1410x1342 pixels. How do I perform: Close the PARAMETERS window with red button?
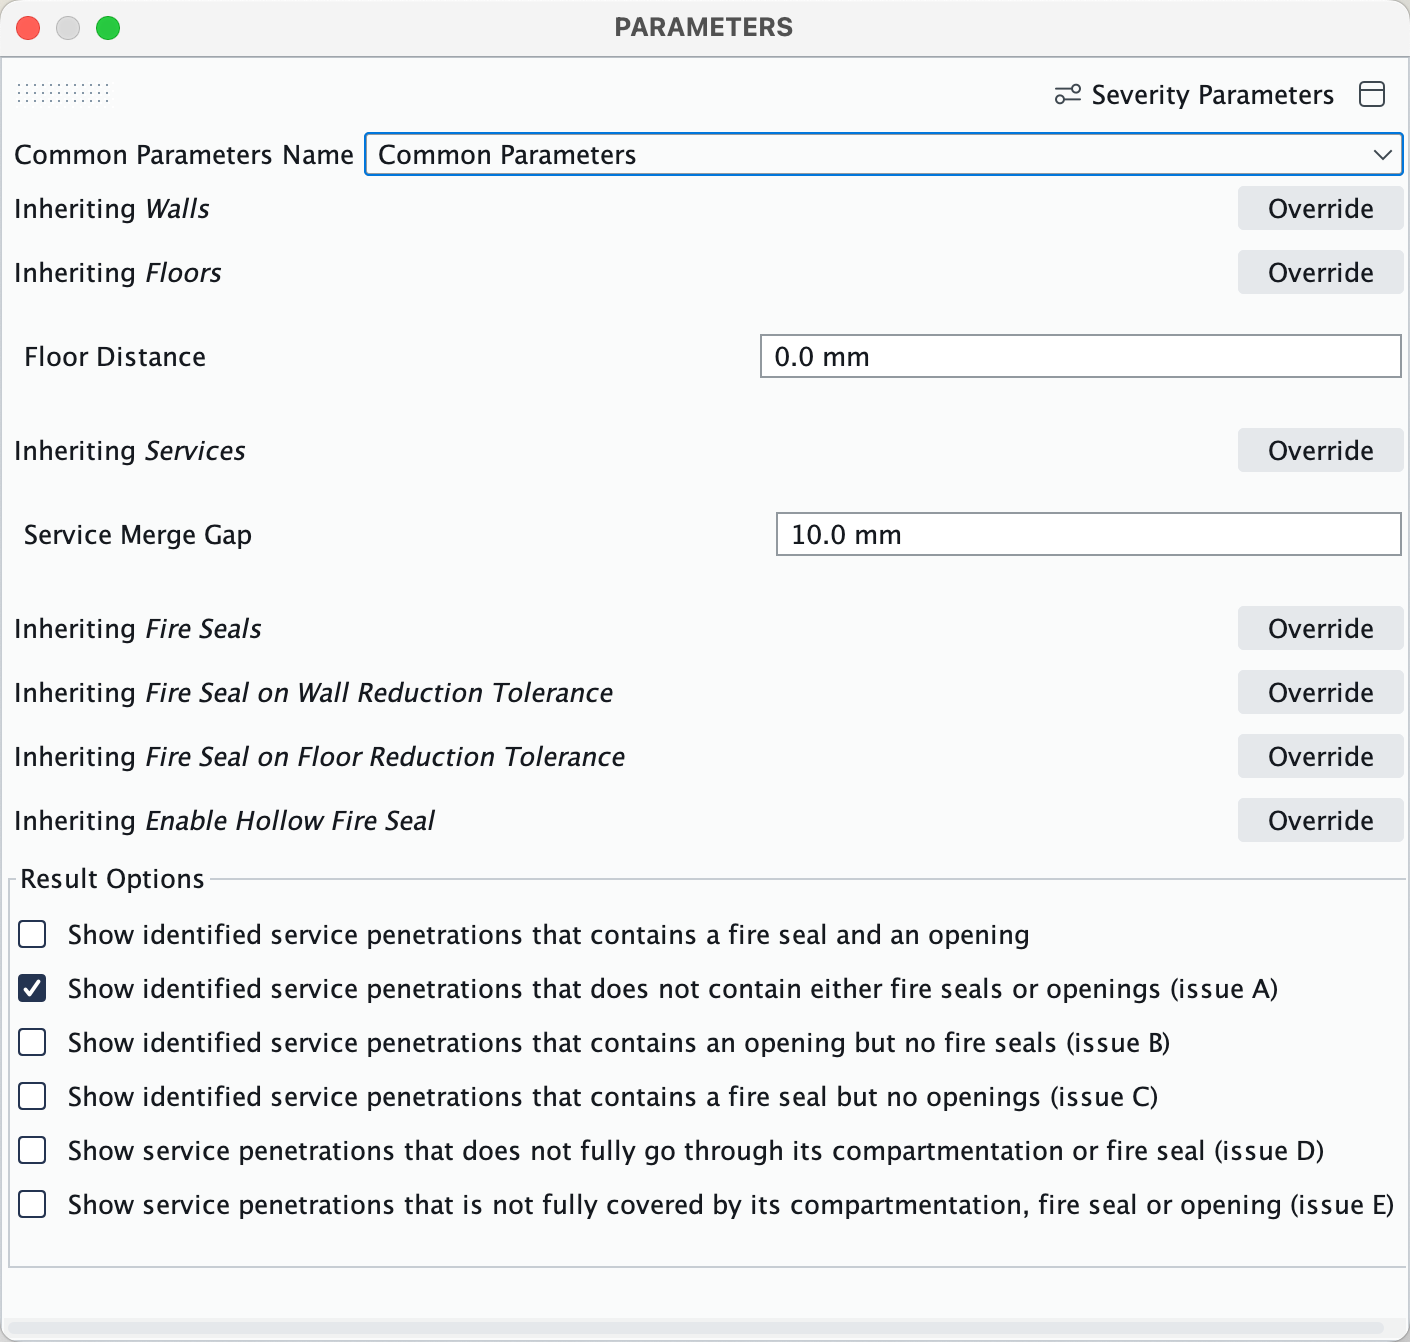28,28
